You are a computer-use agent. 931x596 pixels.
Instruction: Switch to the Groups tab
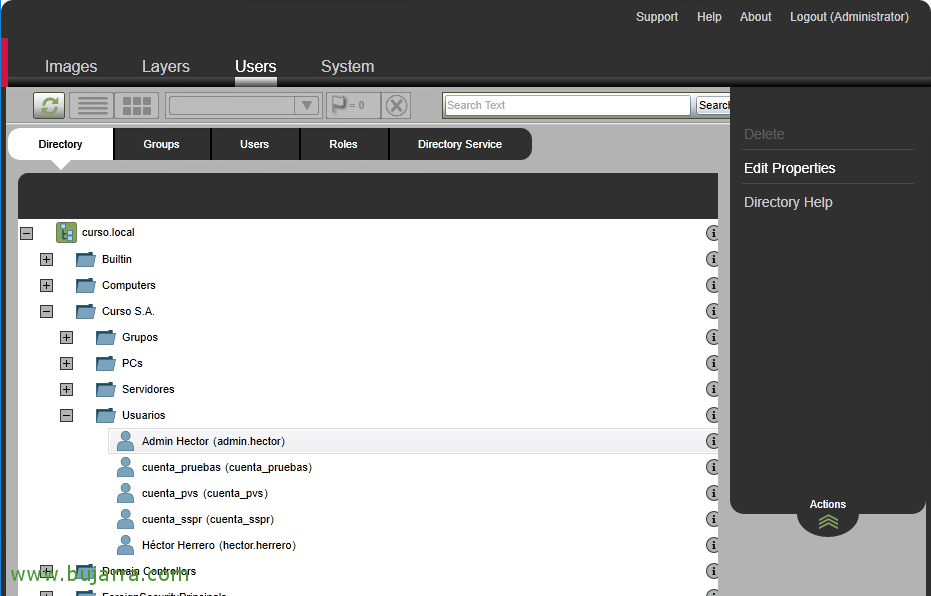click(161, 144)
